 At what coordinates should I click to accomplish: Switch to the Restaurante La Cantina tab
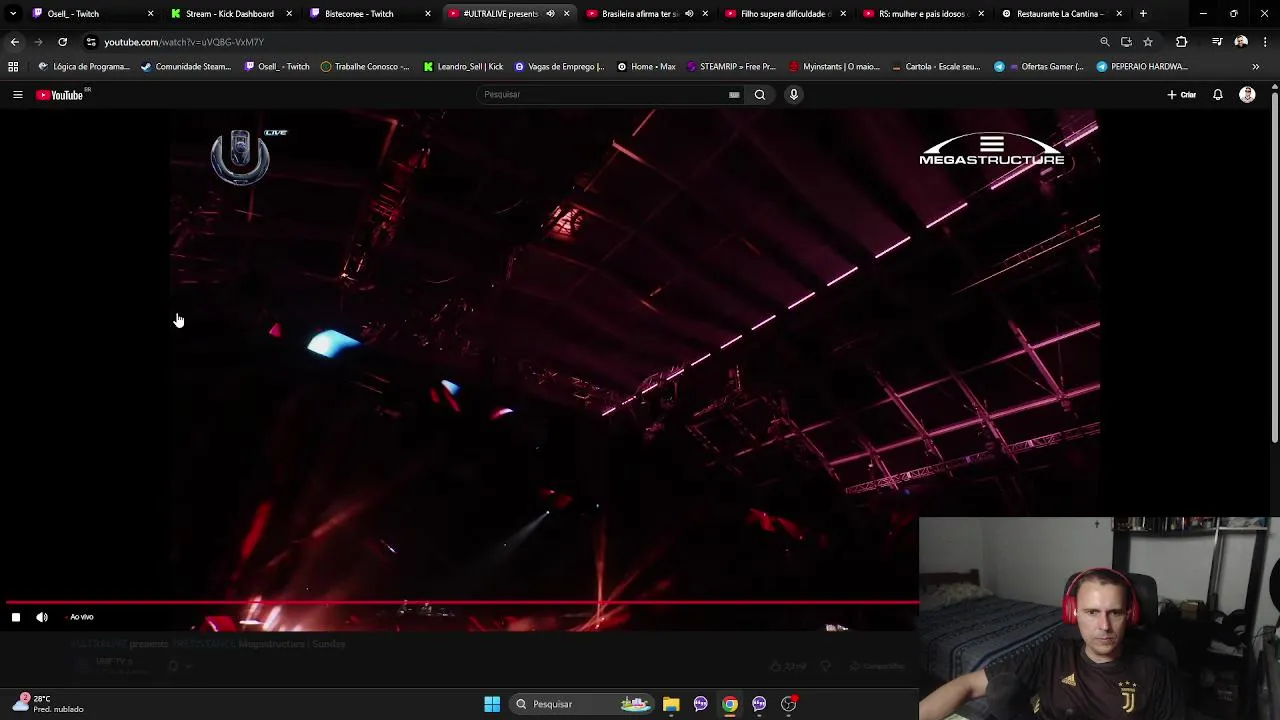[x=1059, y=14]
